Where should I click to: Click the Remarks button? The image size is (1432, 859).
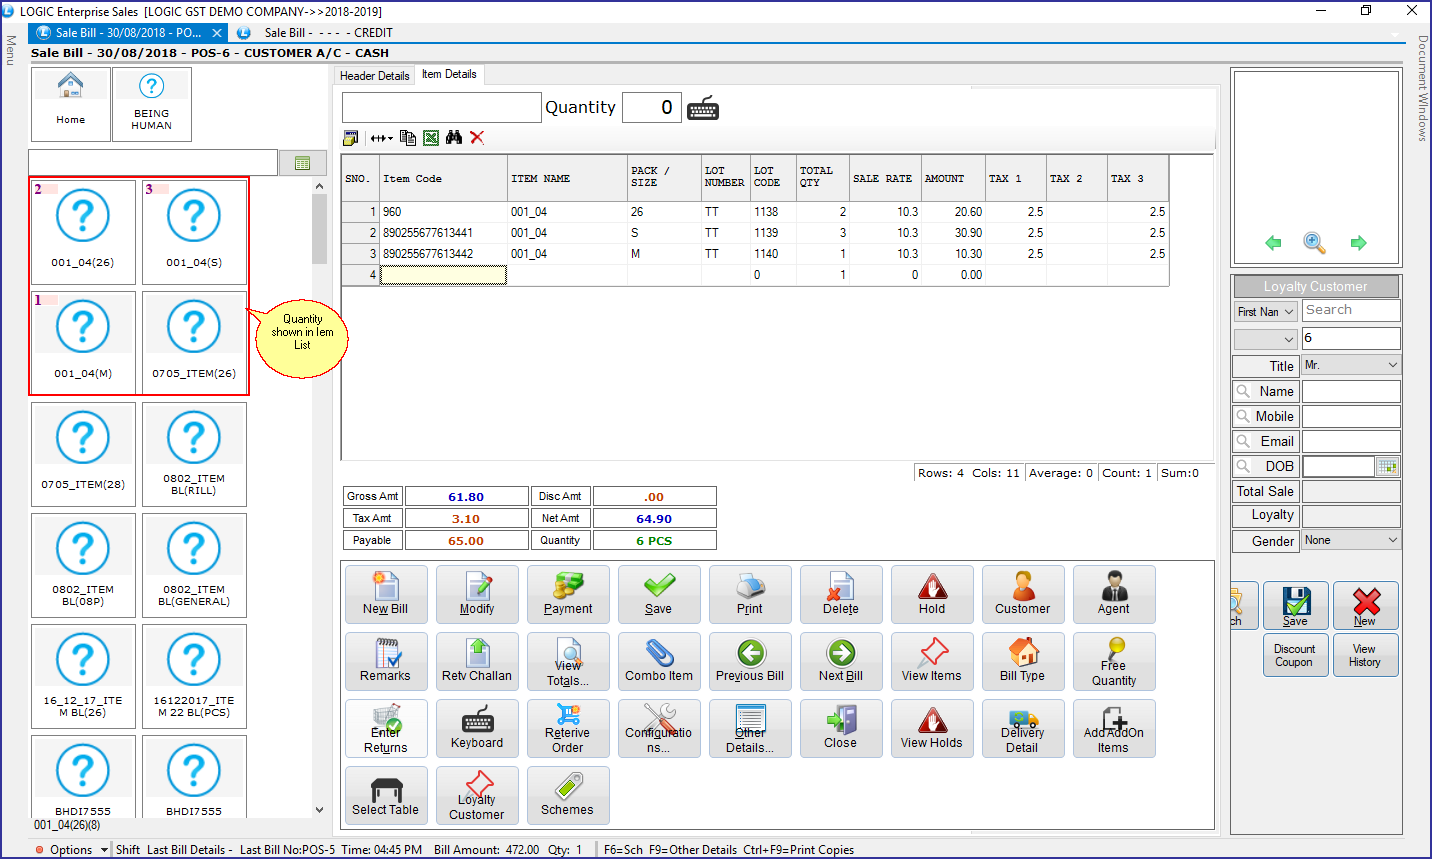coord(386,661)
